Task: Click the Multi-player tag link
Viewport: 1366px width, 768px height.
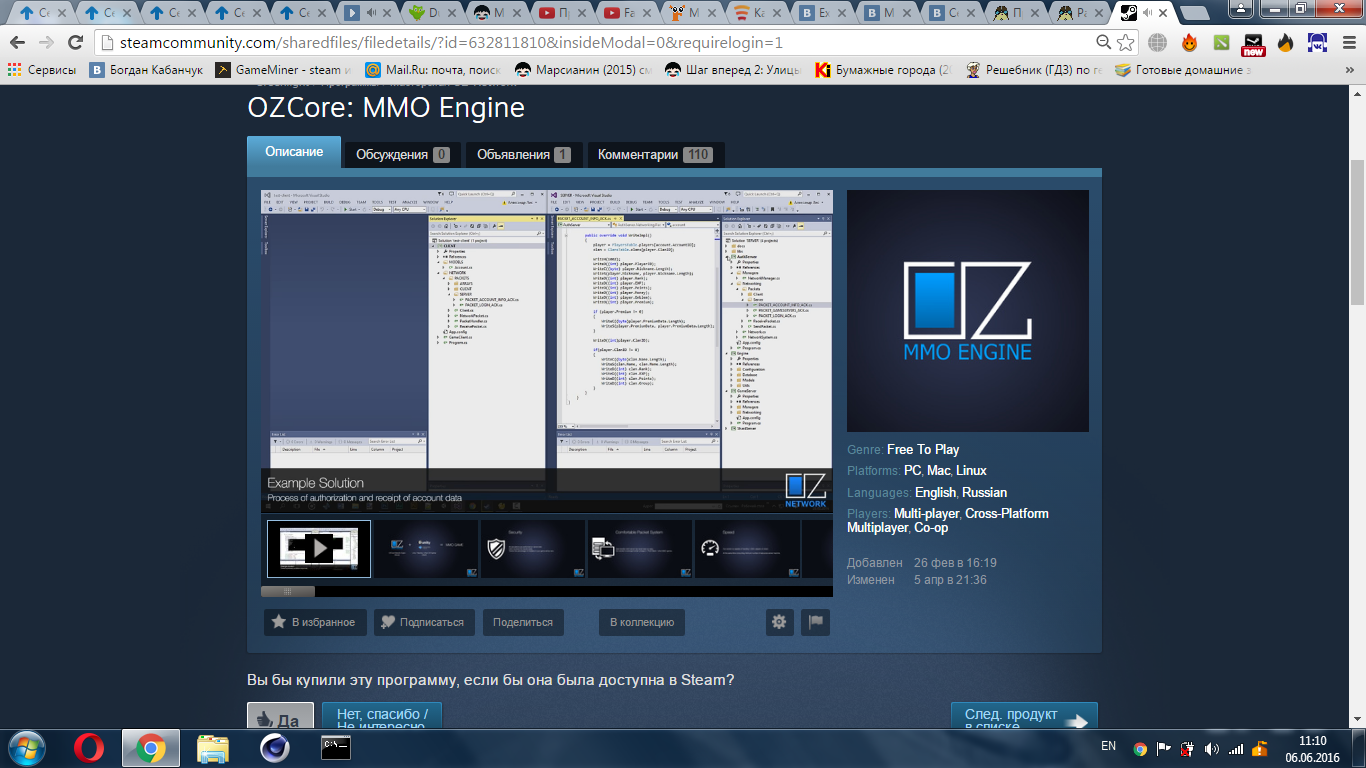Action: [927, 513]
